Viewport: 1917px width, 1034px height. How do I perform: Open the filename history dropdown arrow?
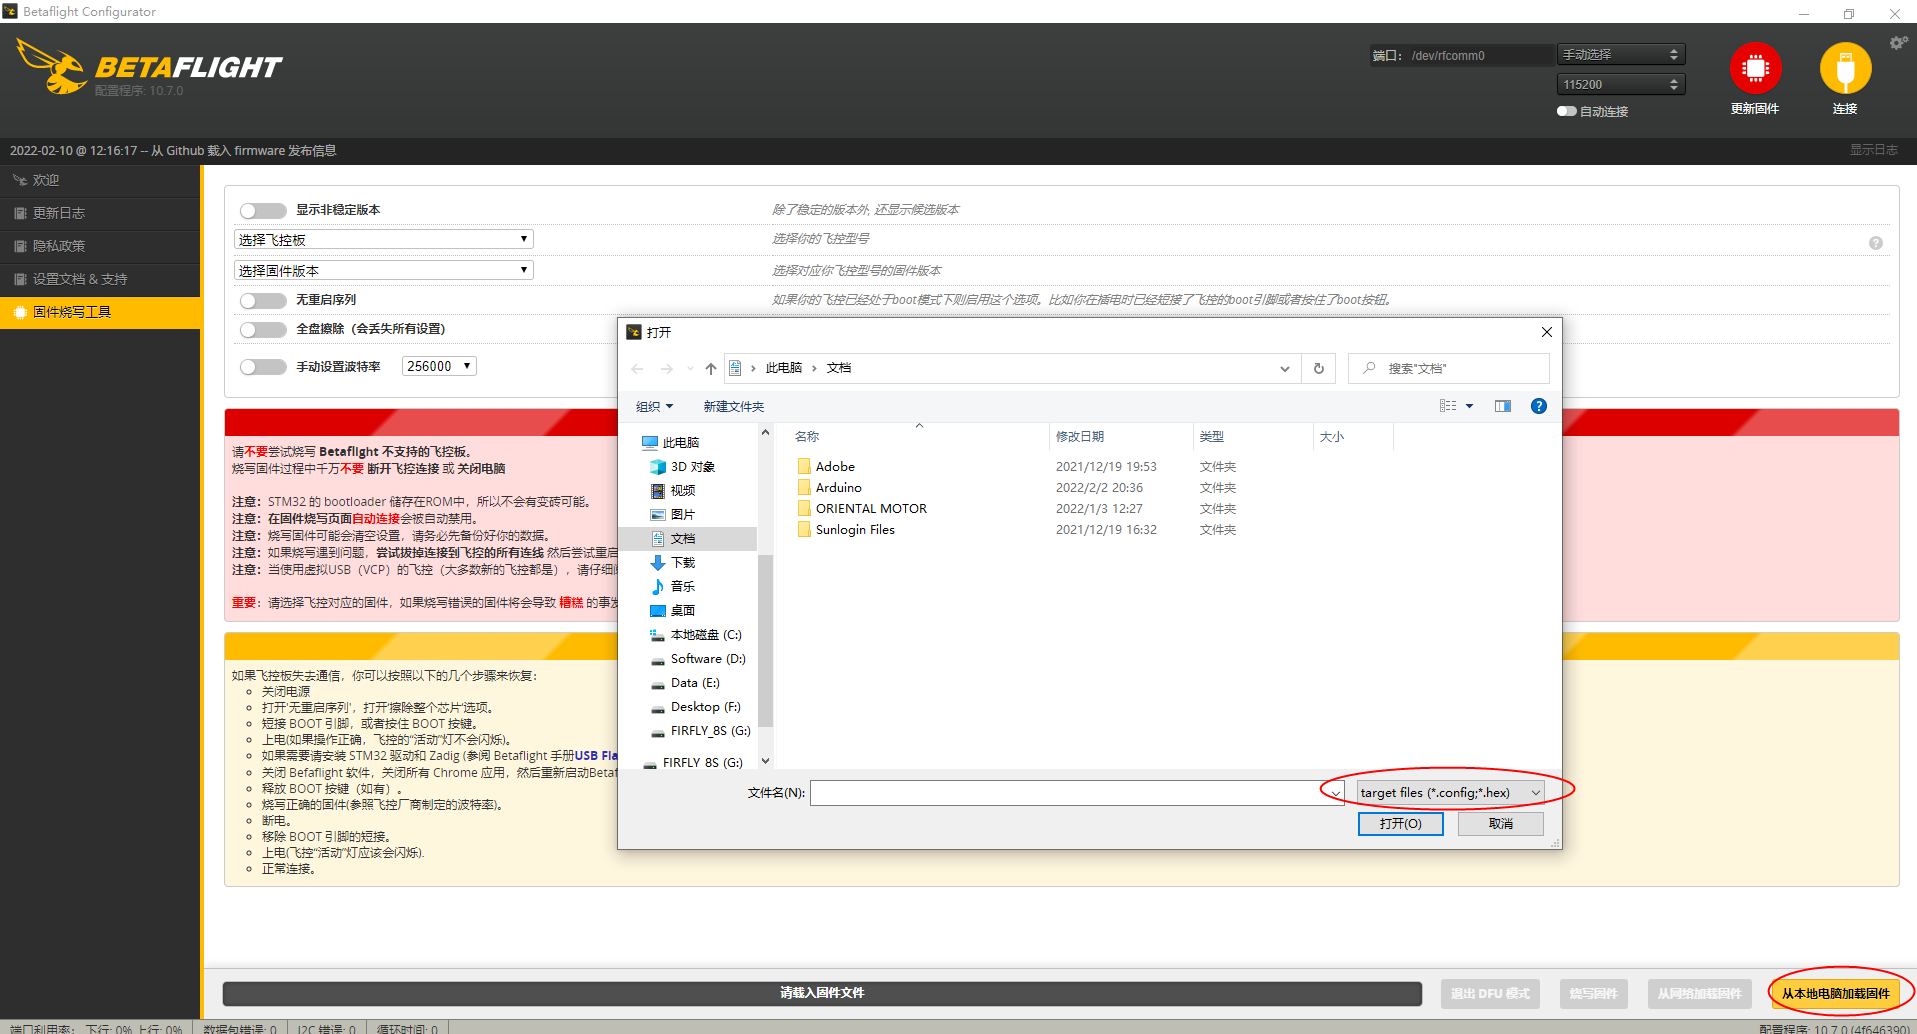[x=1335, y=793]
